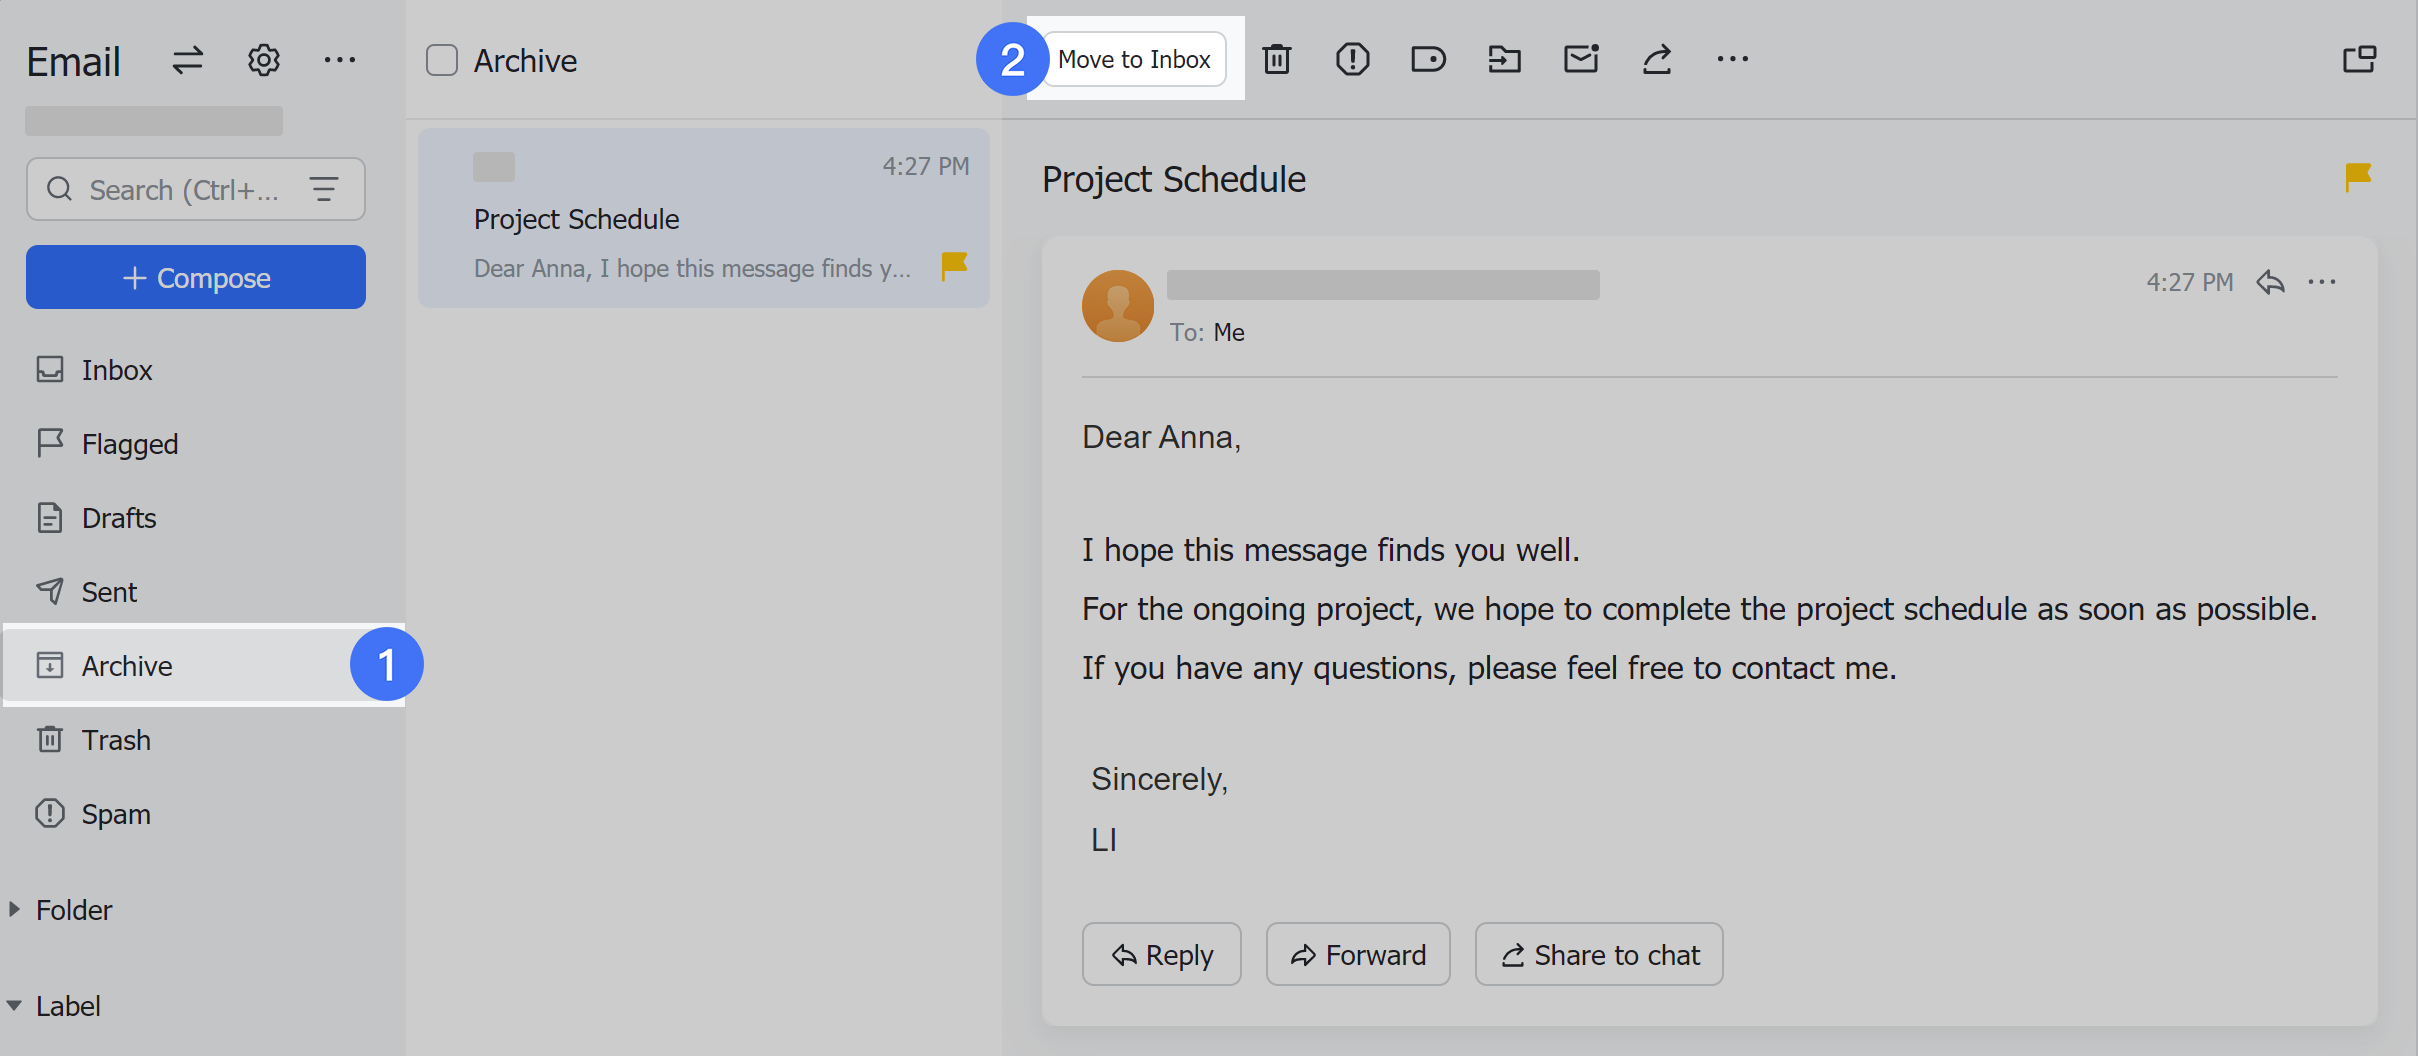Open the Email settings gear
The image size is (2418, 1056).
click(263, 60)
